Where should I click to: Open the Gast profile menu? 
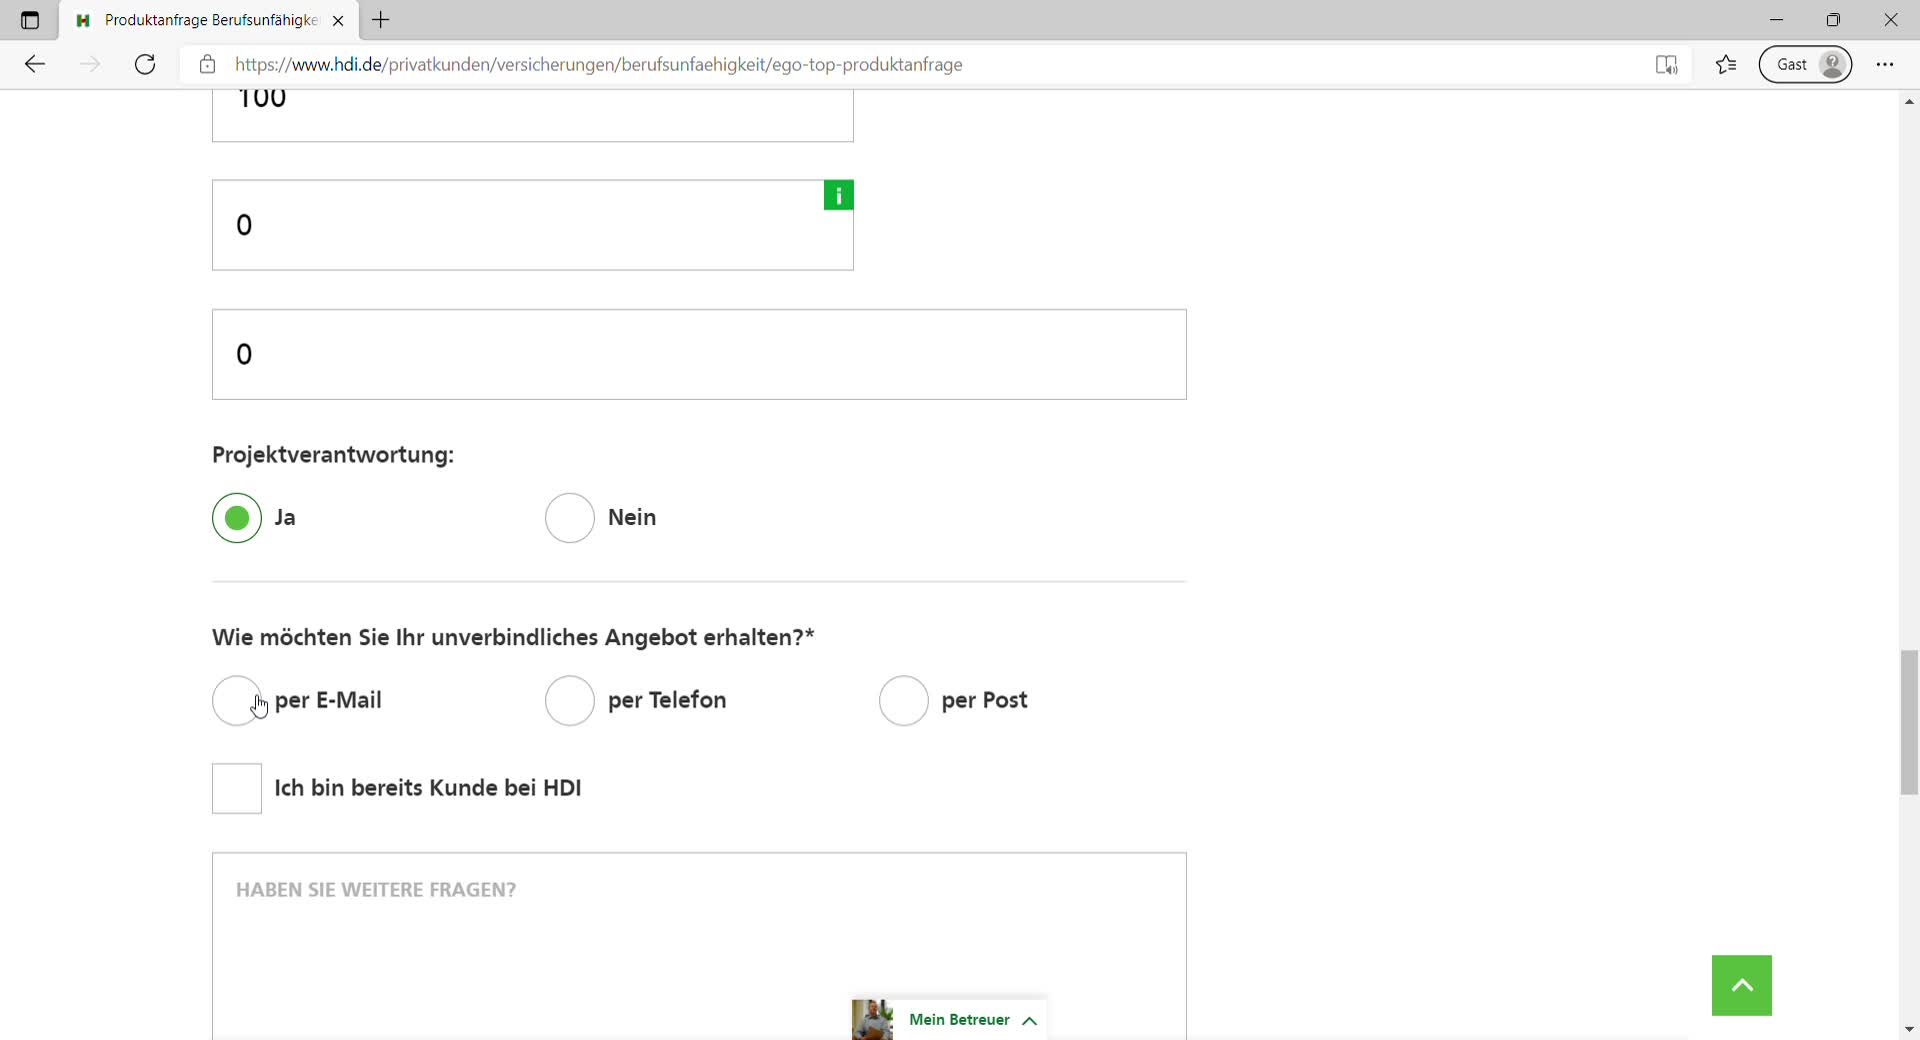tap(1805, 65)
